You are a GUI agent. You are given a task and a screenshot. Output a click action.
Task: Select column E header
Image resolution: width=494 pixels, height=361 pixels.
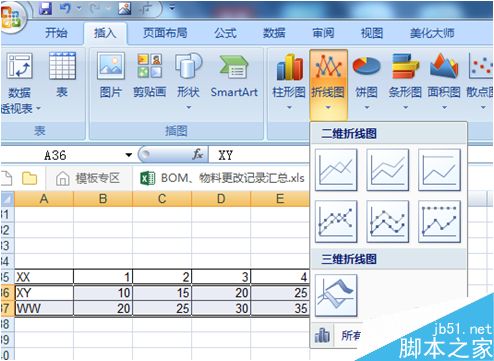tap(280, 199)
